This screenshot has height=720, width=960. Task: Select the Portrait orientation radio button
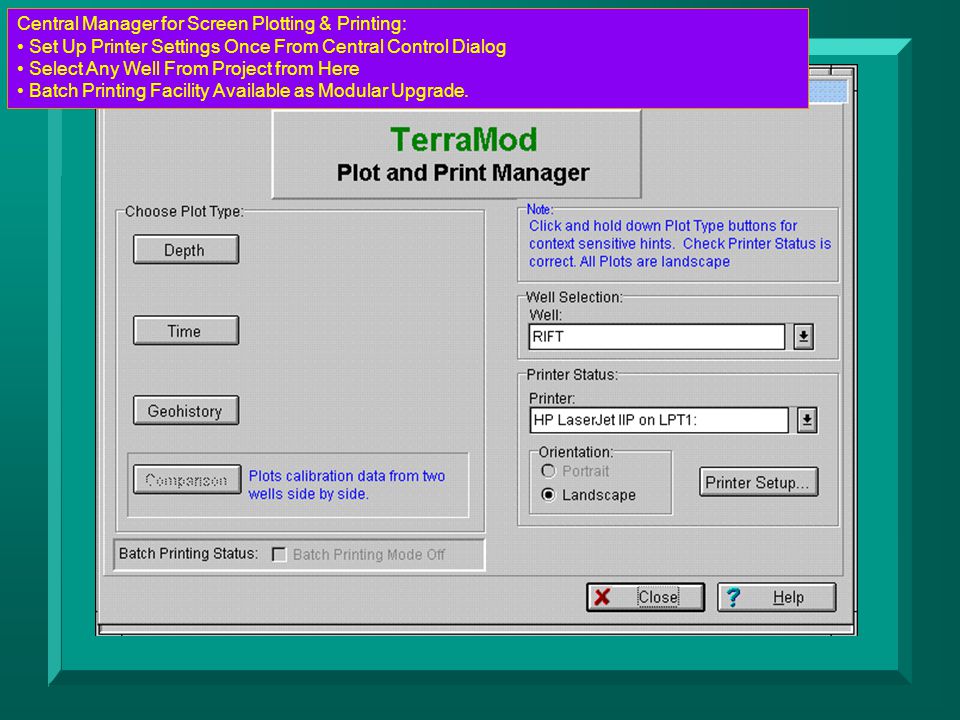(549, 471)
